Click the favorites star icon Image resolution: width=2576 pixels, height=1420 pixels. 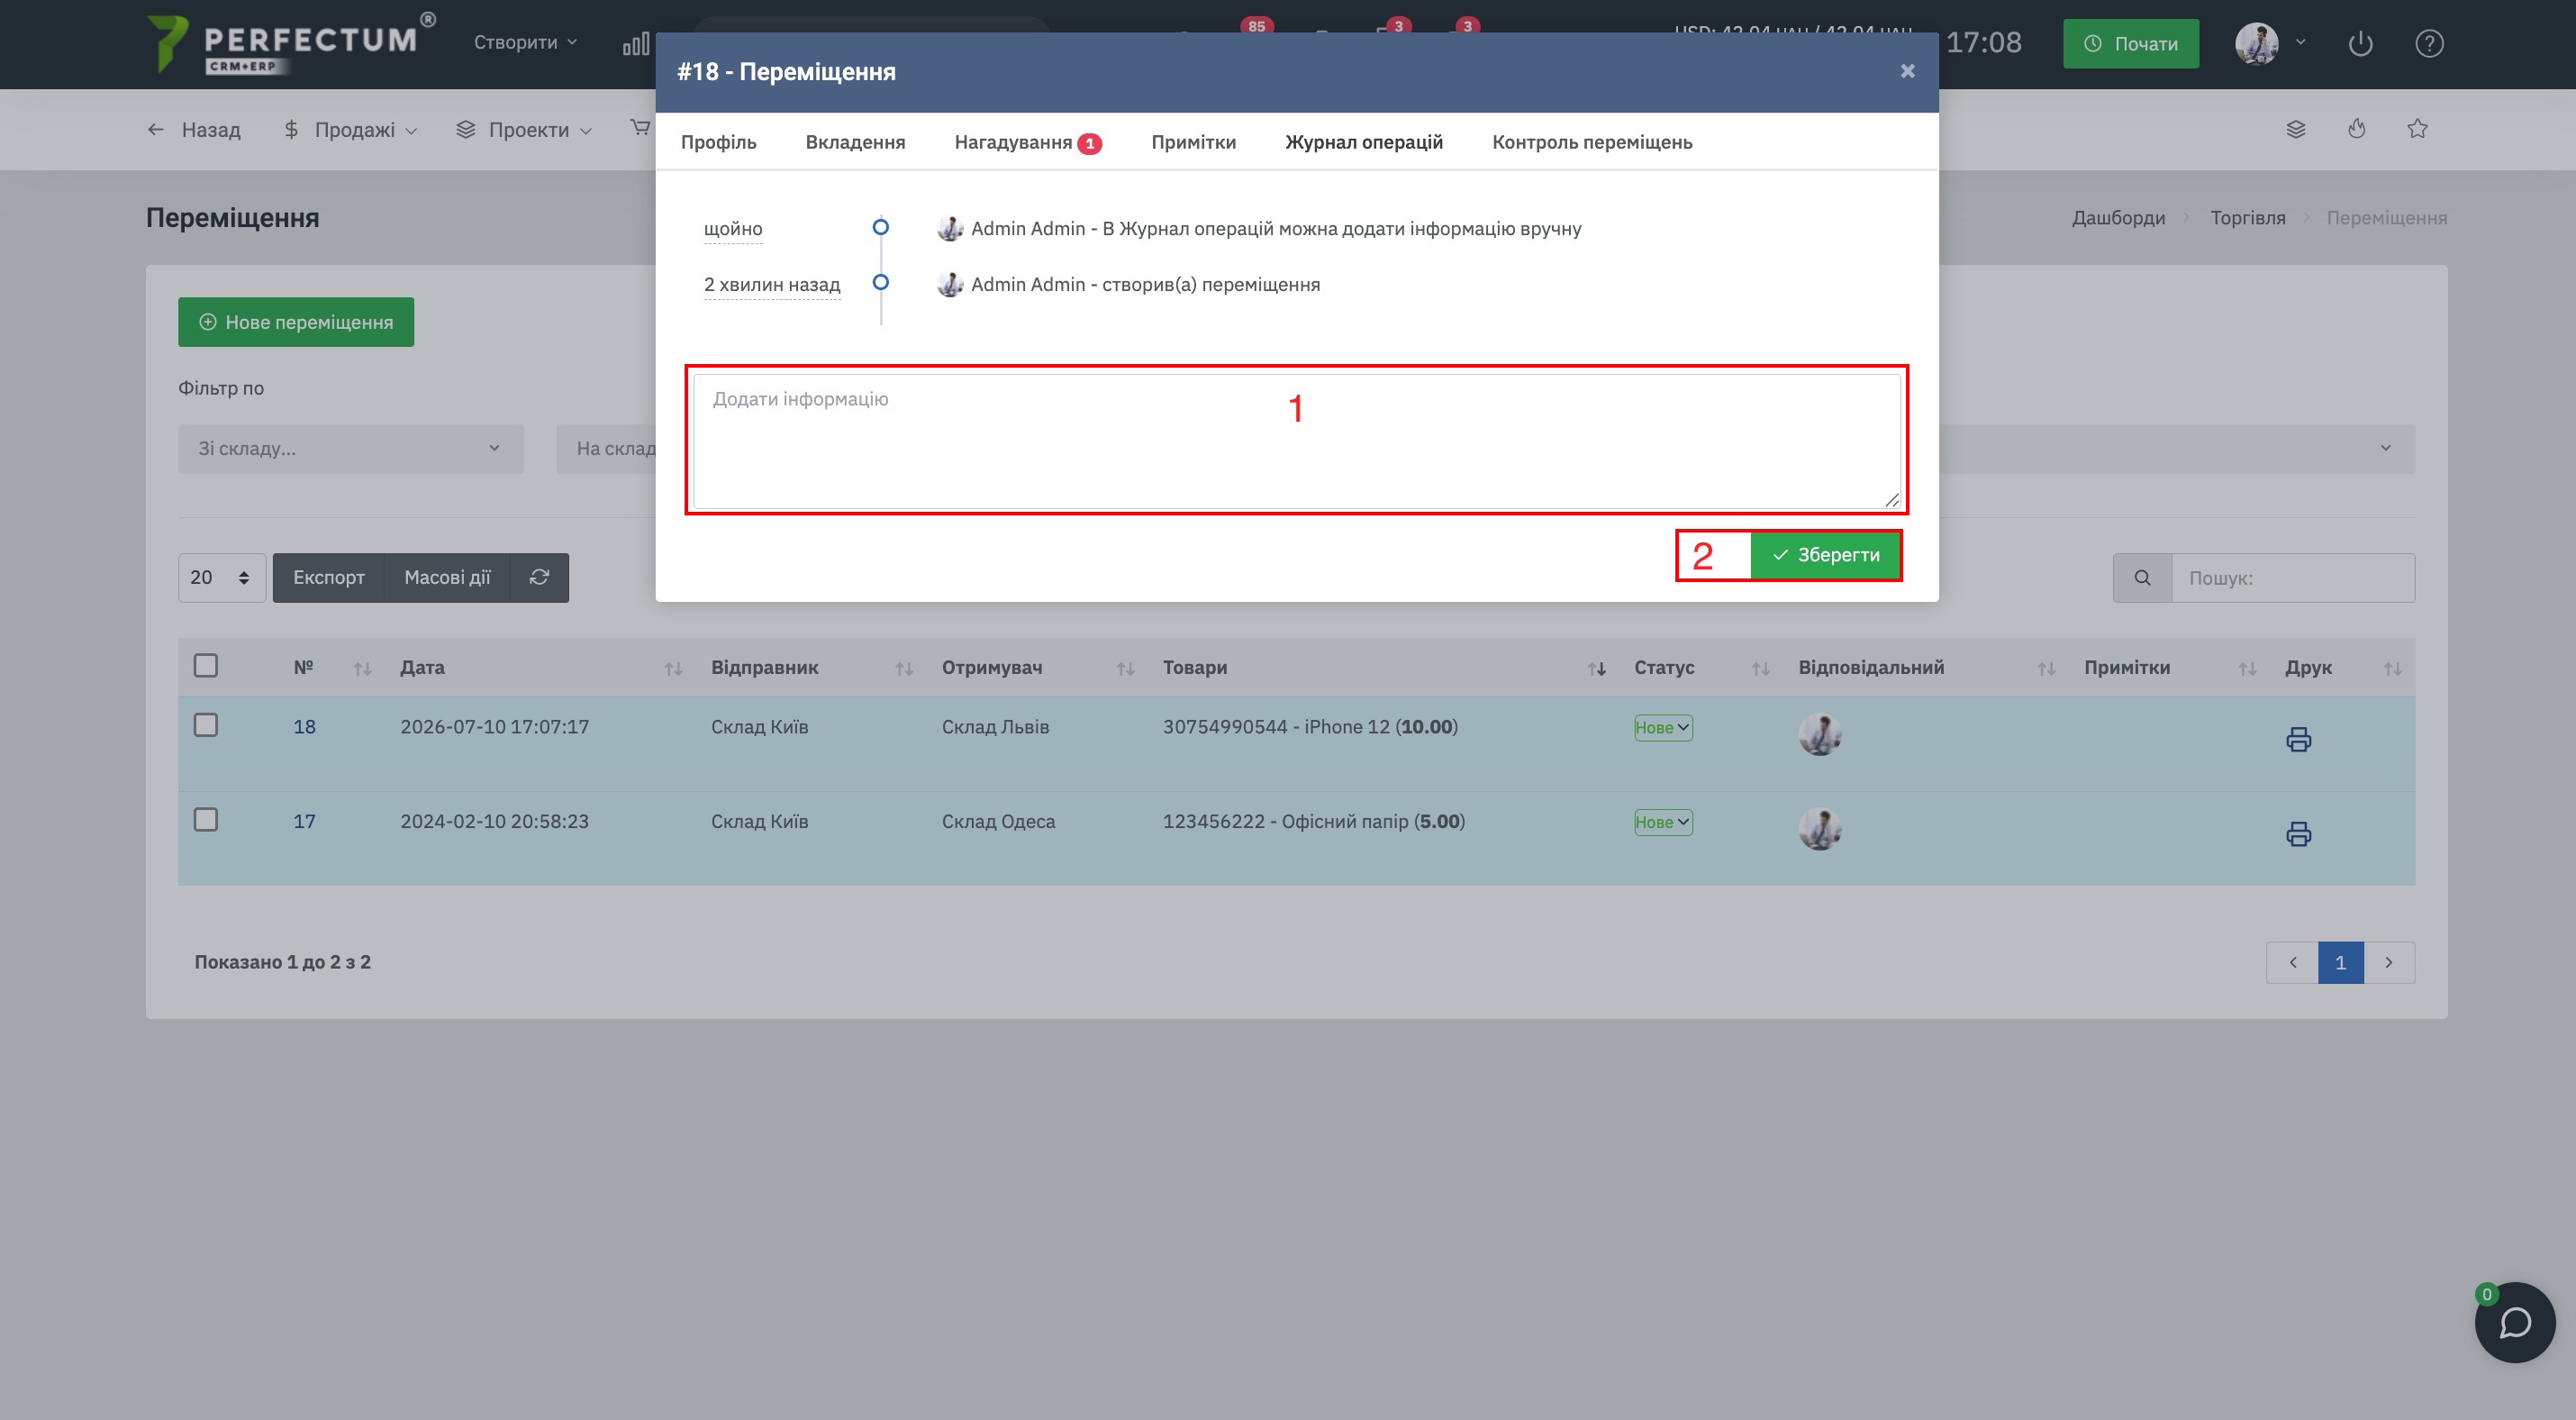(x=2417, y=129)
